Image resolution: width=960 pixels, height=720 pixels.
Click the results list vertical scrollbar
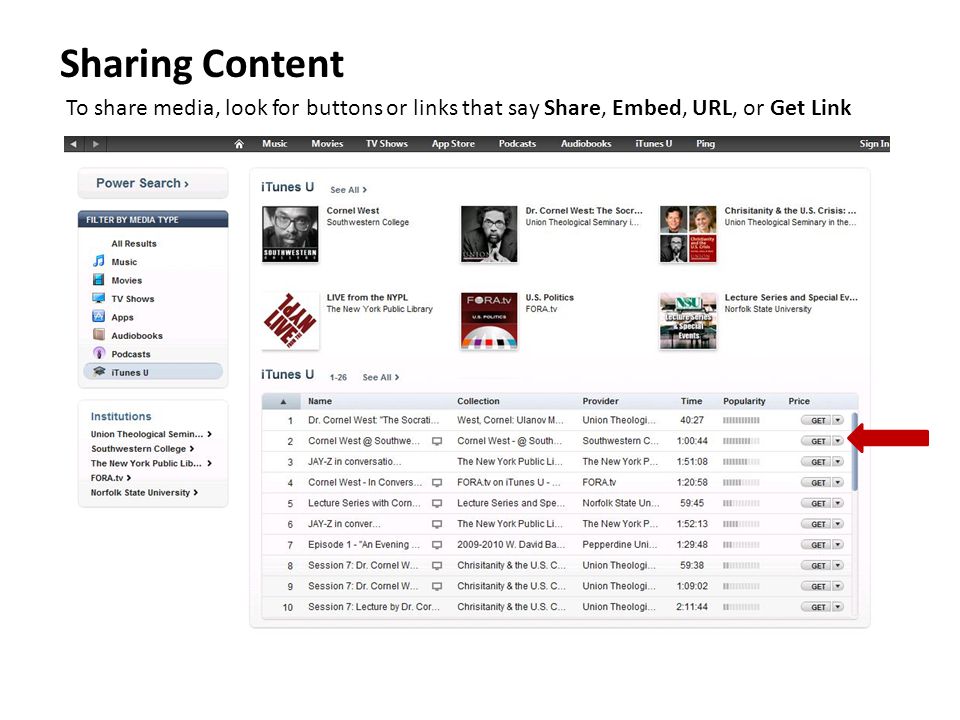855,453
